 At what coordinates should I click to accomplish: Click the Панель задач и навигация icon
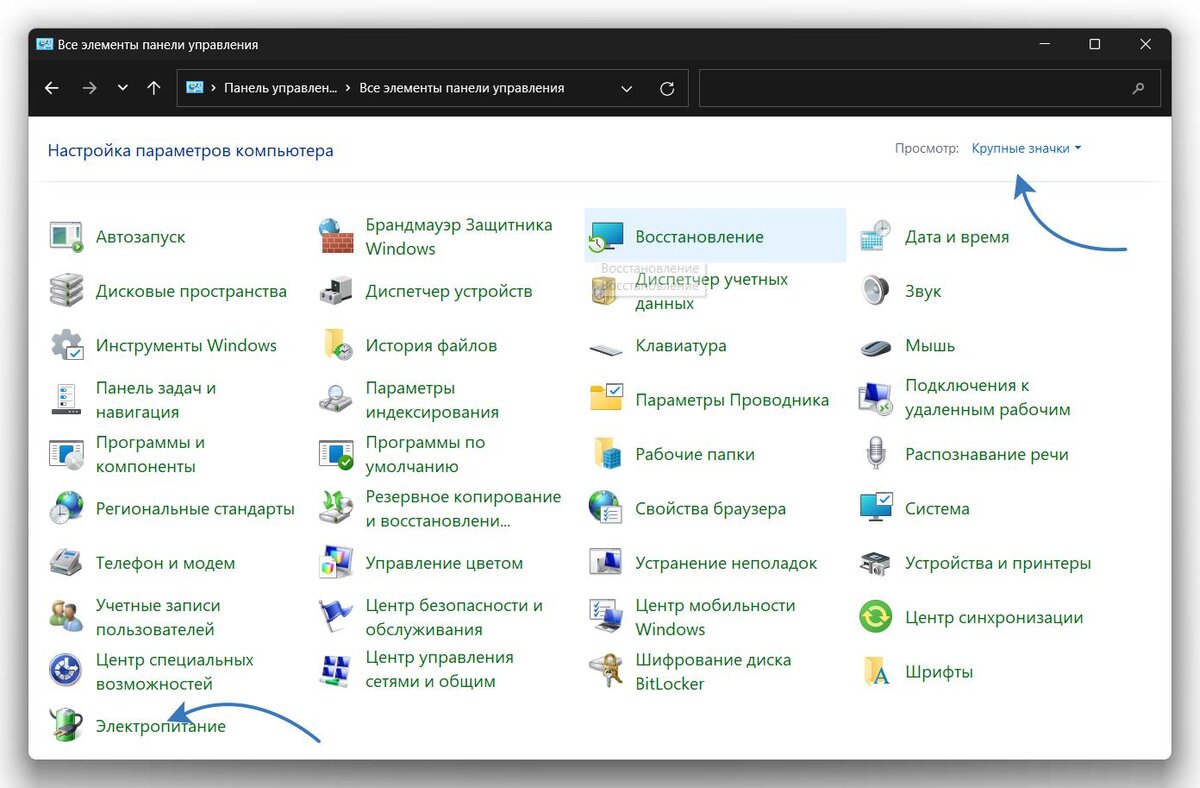(66, 399)
